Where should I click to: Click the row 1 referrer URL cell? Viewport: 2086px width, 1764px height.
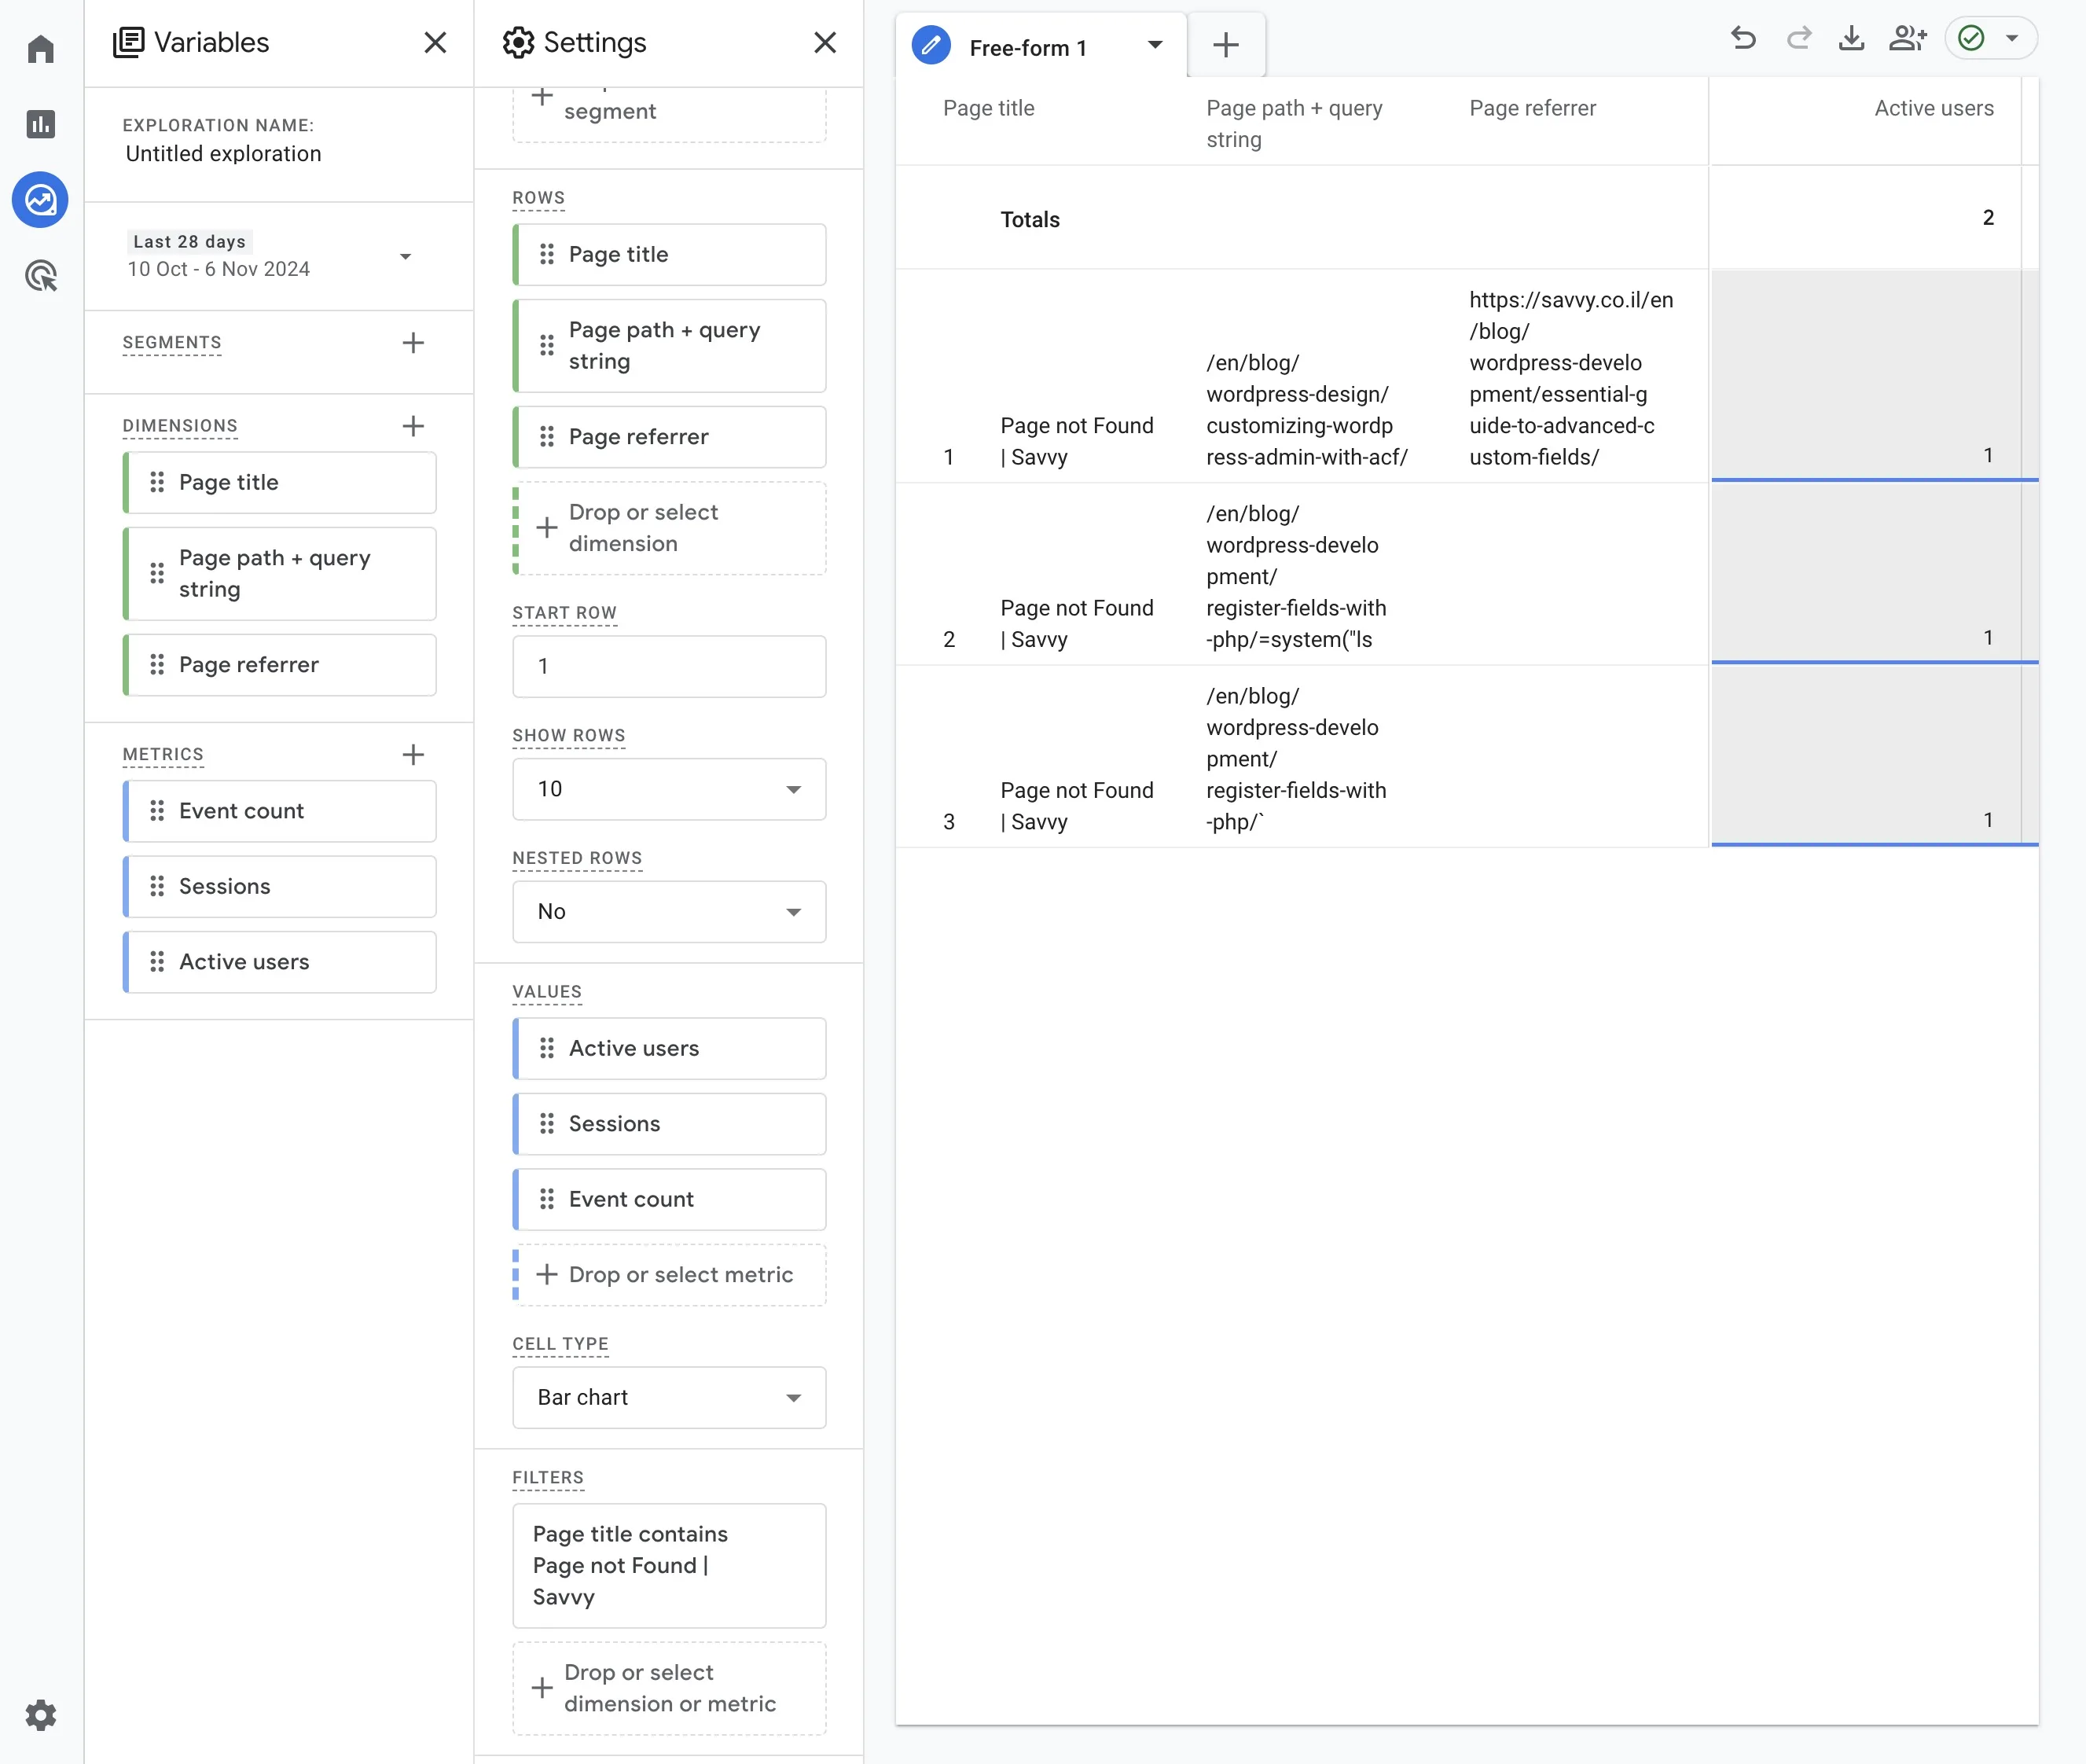point(1571,378)
